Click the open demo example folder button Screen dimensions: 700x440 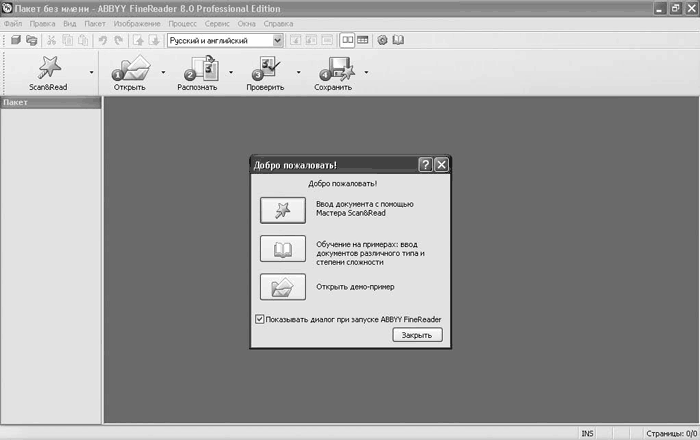(x=283, y=287)
